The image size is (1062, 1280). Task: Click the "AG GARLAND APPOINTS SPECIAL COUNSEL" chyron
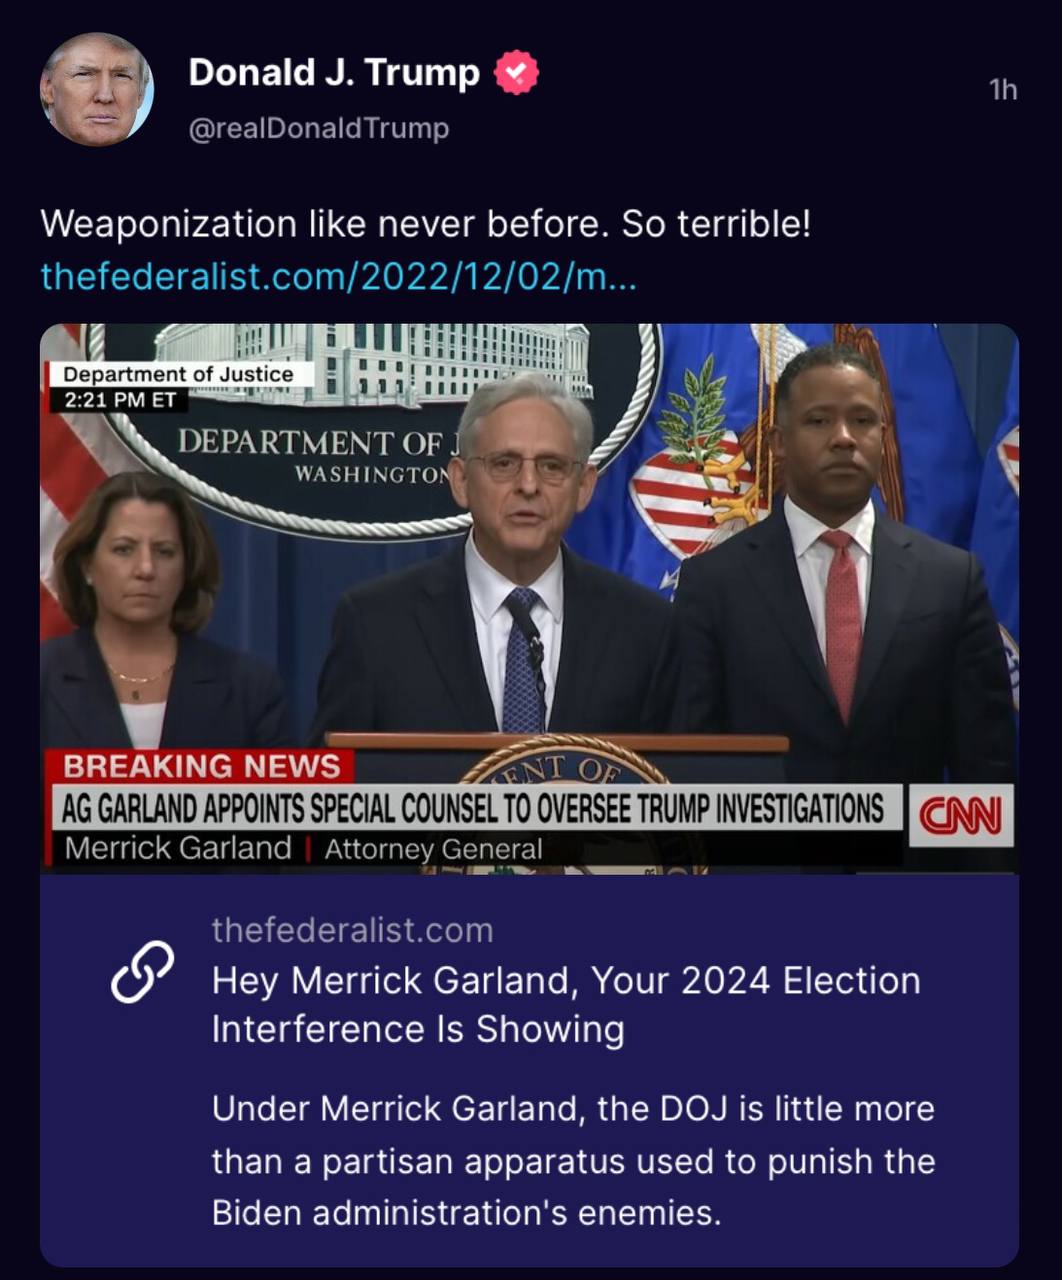473,808
